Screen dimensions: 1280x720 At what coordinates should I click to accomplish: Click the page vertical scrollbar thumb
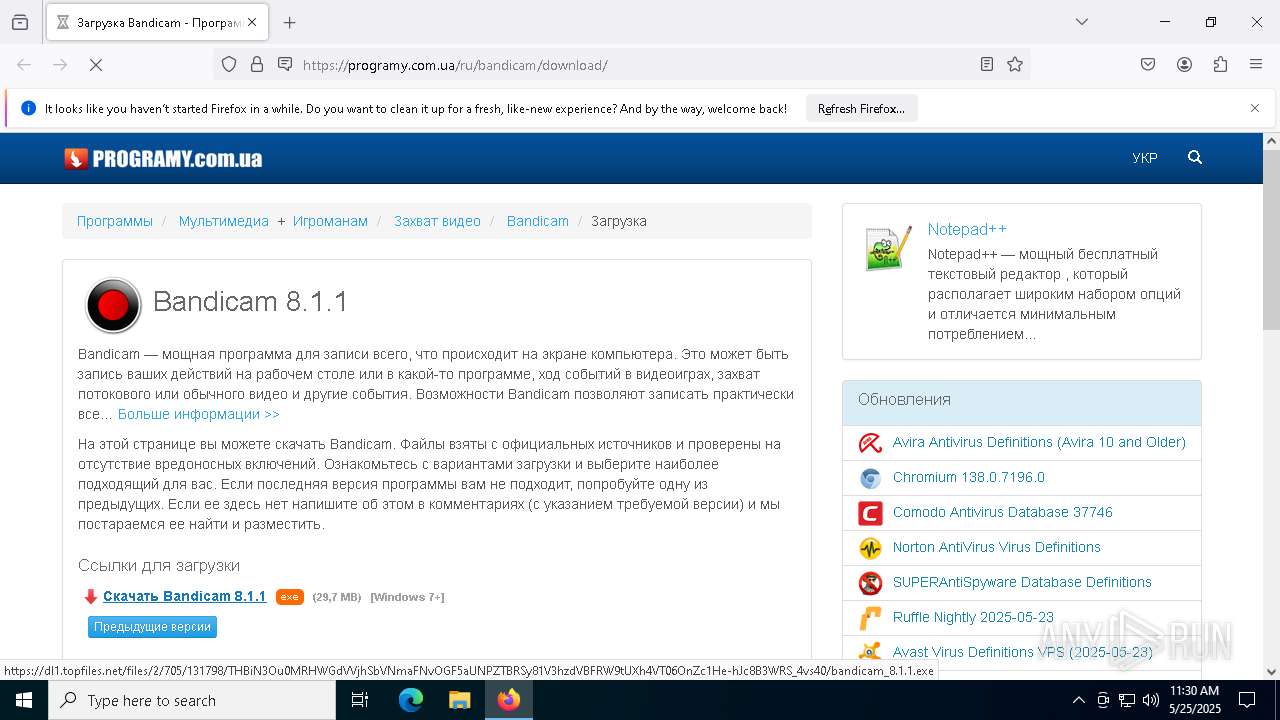[x=1271, y=240]
